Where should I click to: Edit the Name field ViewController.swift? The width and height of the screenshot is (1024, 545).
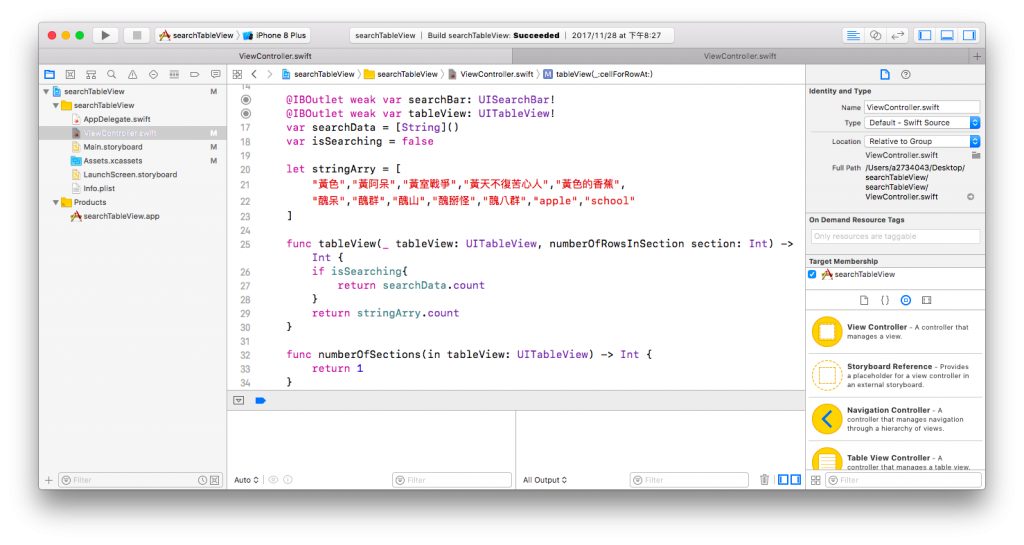922,107
